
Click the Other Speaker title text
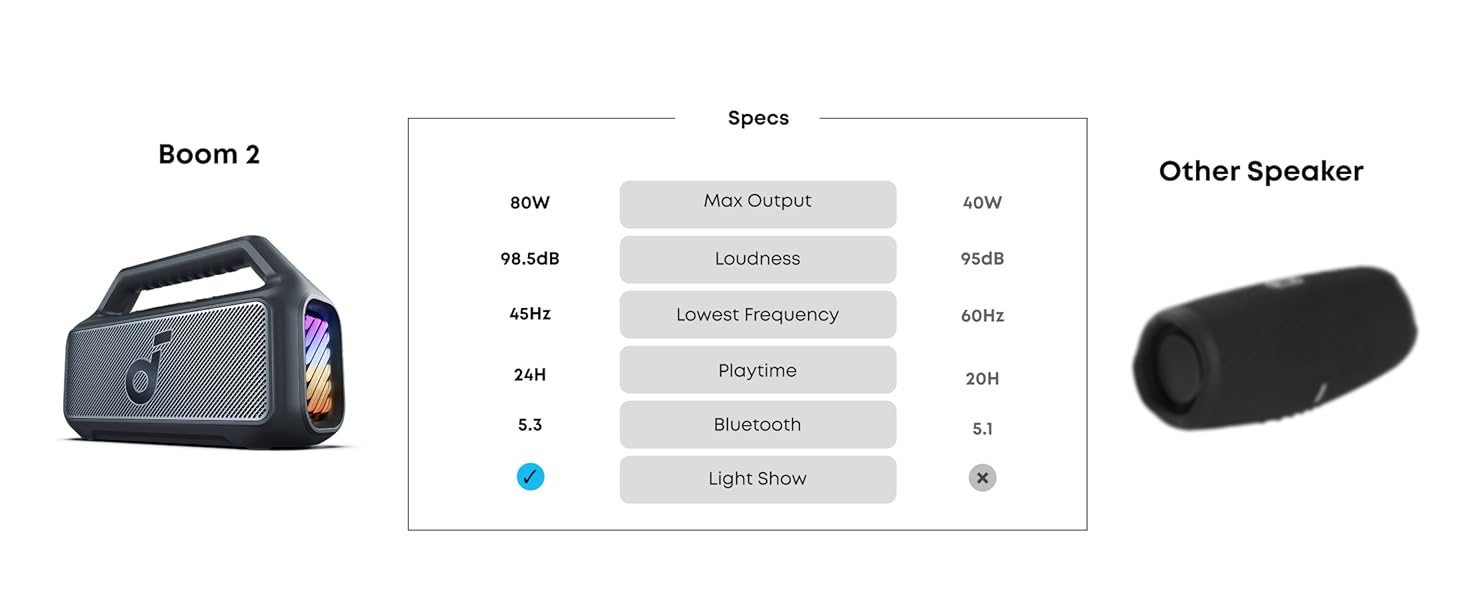tap(1261, 171)
